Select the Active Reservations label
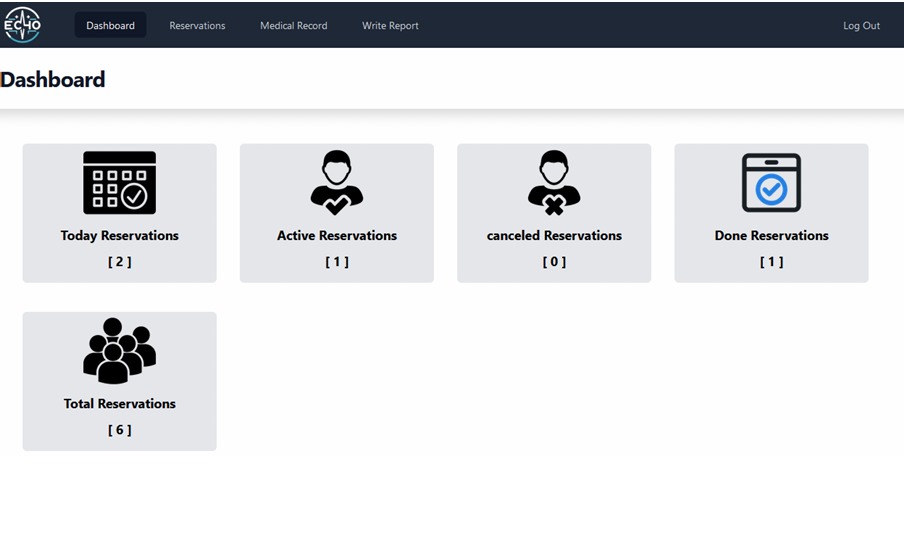Viewport: 904px width, 543px height. click(x=337, y=235)
